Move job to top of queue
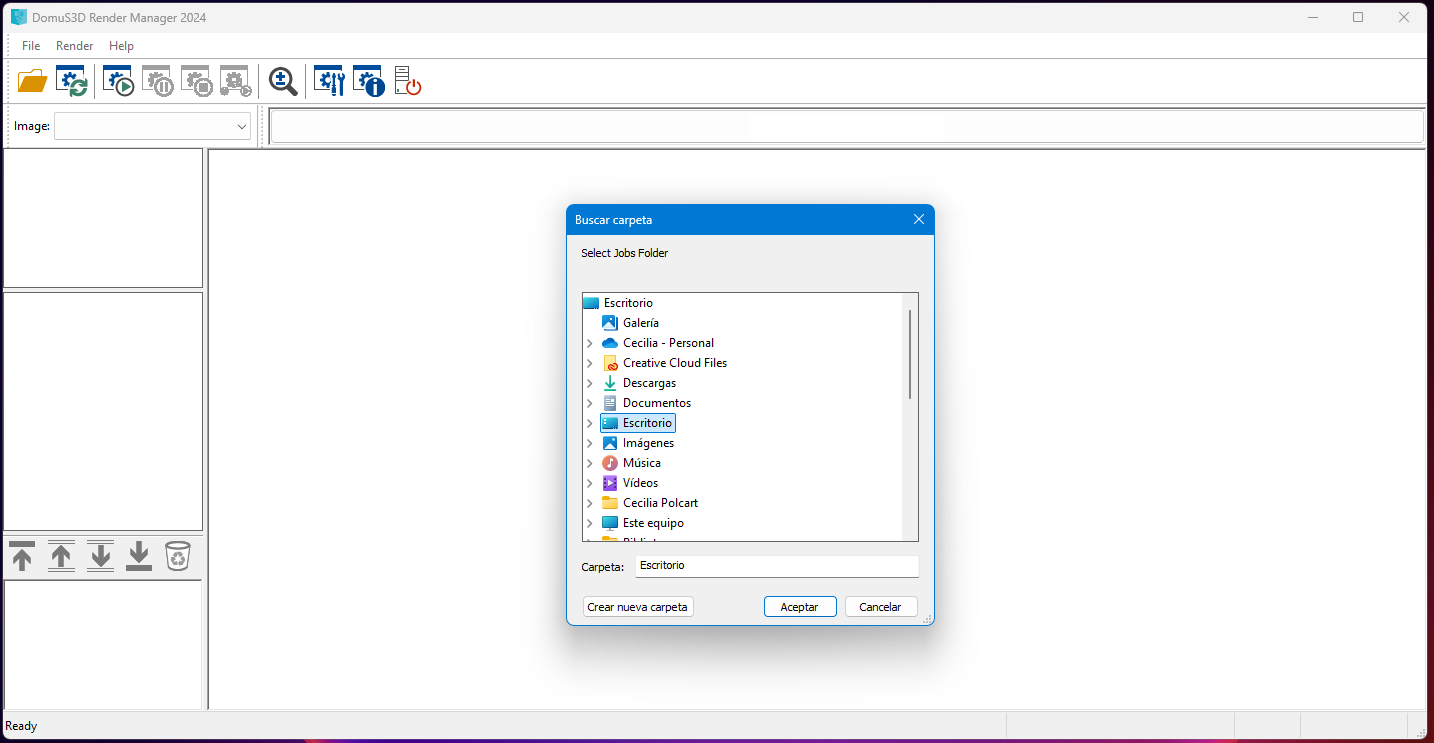This screenshot has height=743, width=1434. 22,557
